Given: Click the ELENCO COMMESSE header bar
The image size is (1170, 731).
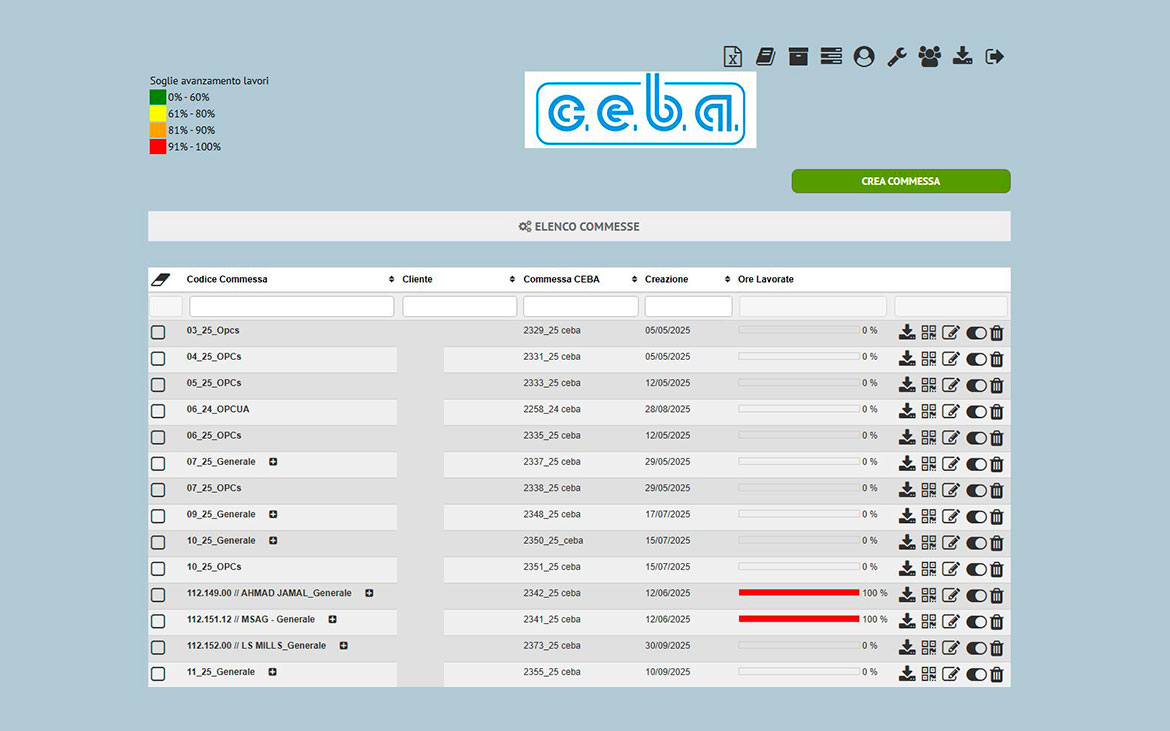Looking at the screenshot, I should tap(579, 226).
